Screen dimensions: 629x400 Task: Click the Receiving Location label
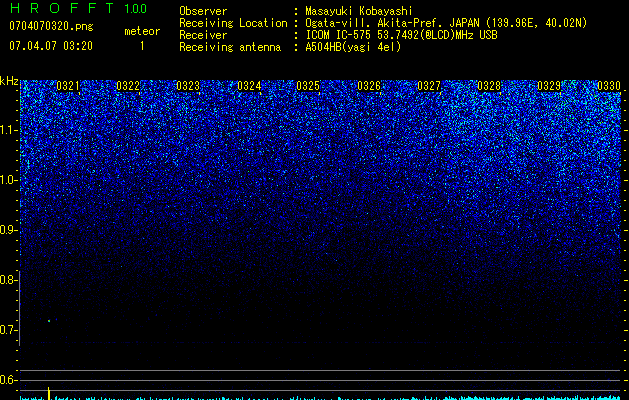[x=233, y=23]
